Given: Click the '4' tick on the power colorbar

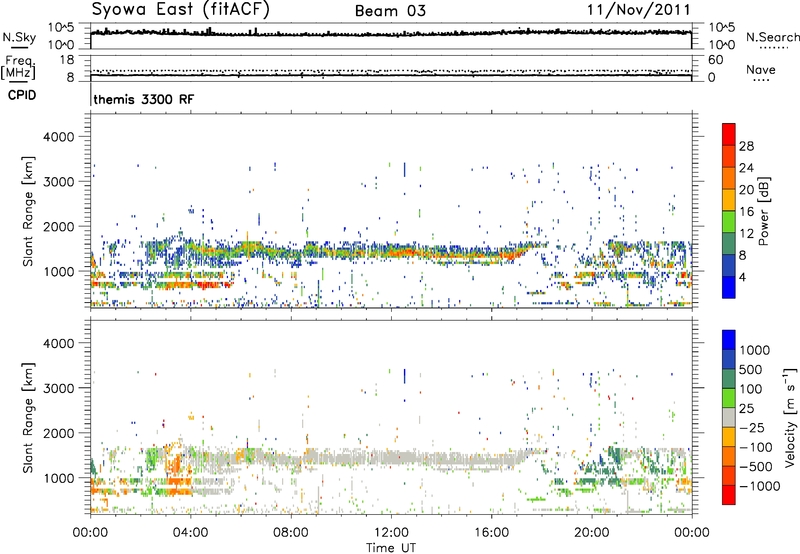Looking at the screenshot, I should point(742,277).
